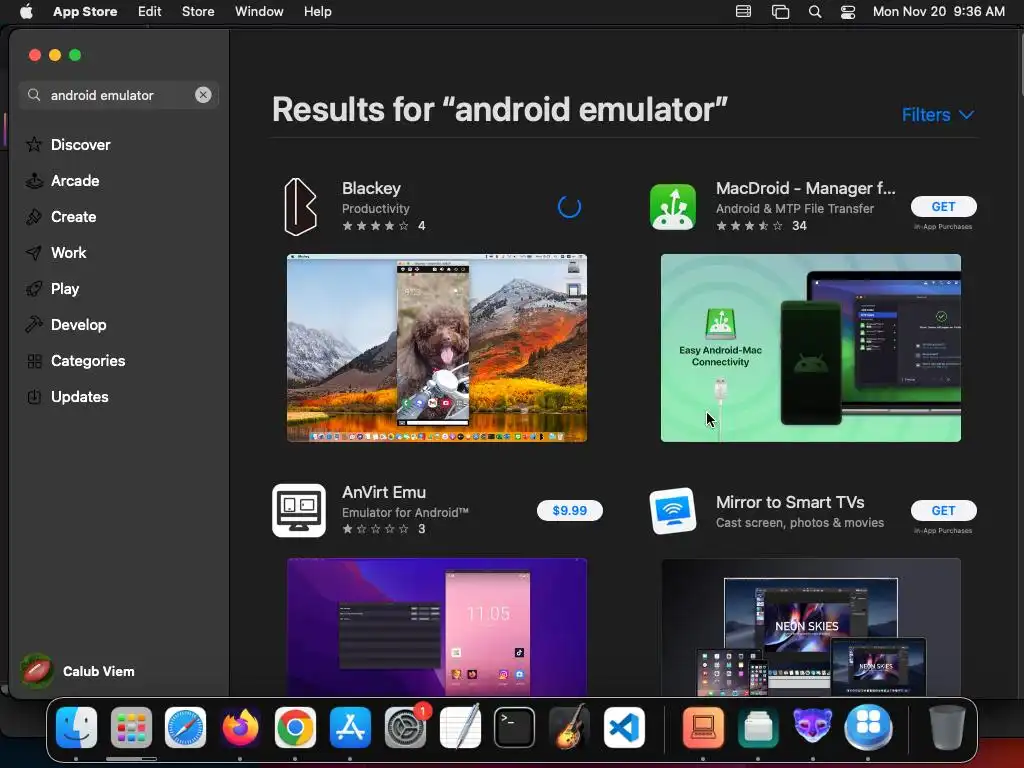Open Finder from the Dock
Viewport: 1024px width, 768px height.
(76, 728)
